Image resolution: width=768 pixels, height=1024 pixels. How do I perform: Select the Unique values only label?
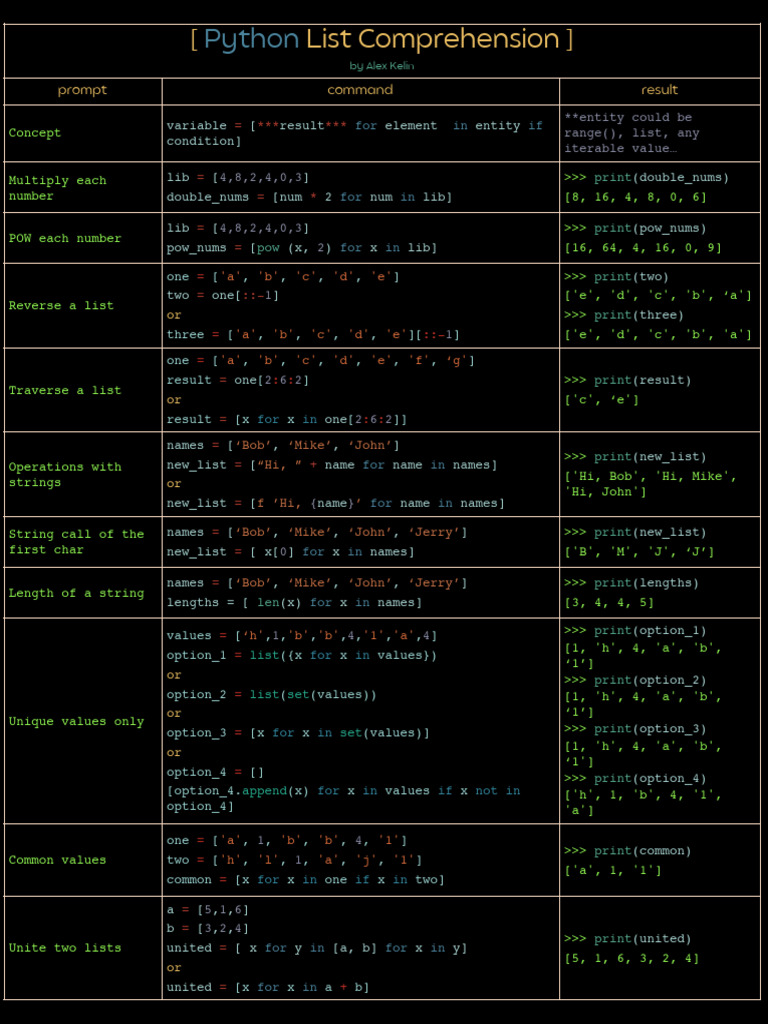pos(76,721)
